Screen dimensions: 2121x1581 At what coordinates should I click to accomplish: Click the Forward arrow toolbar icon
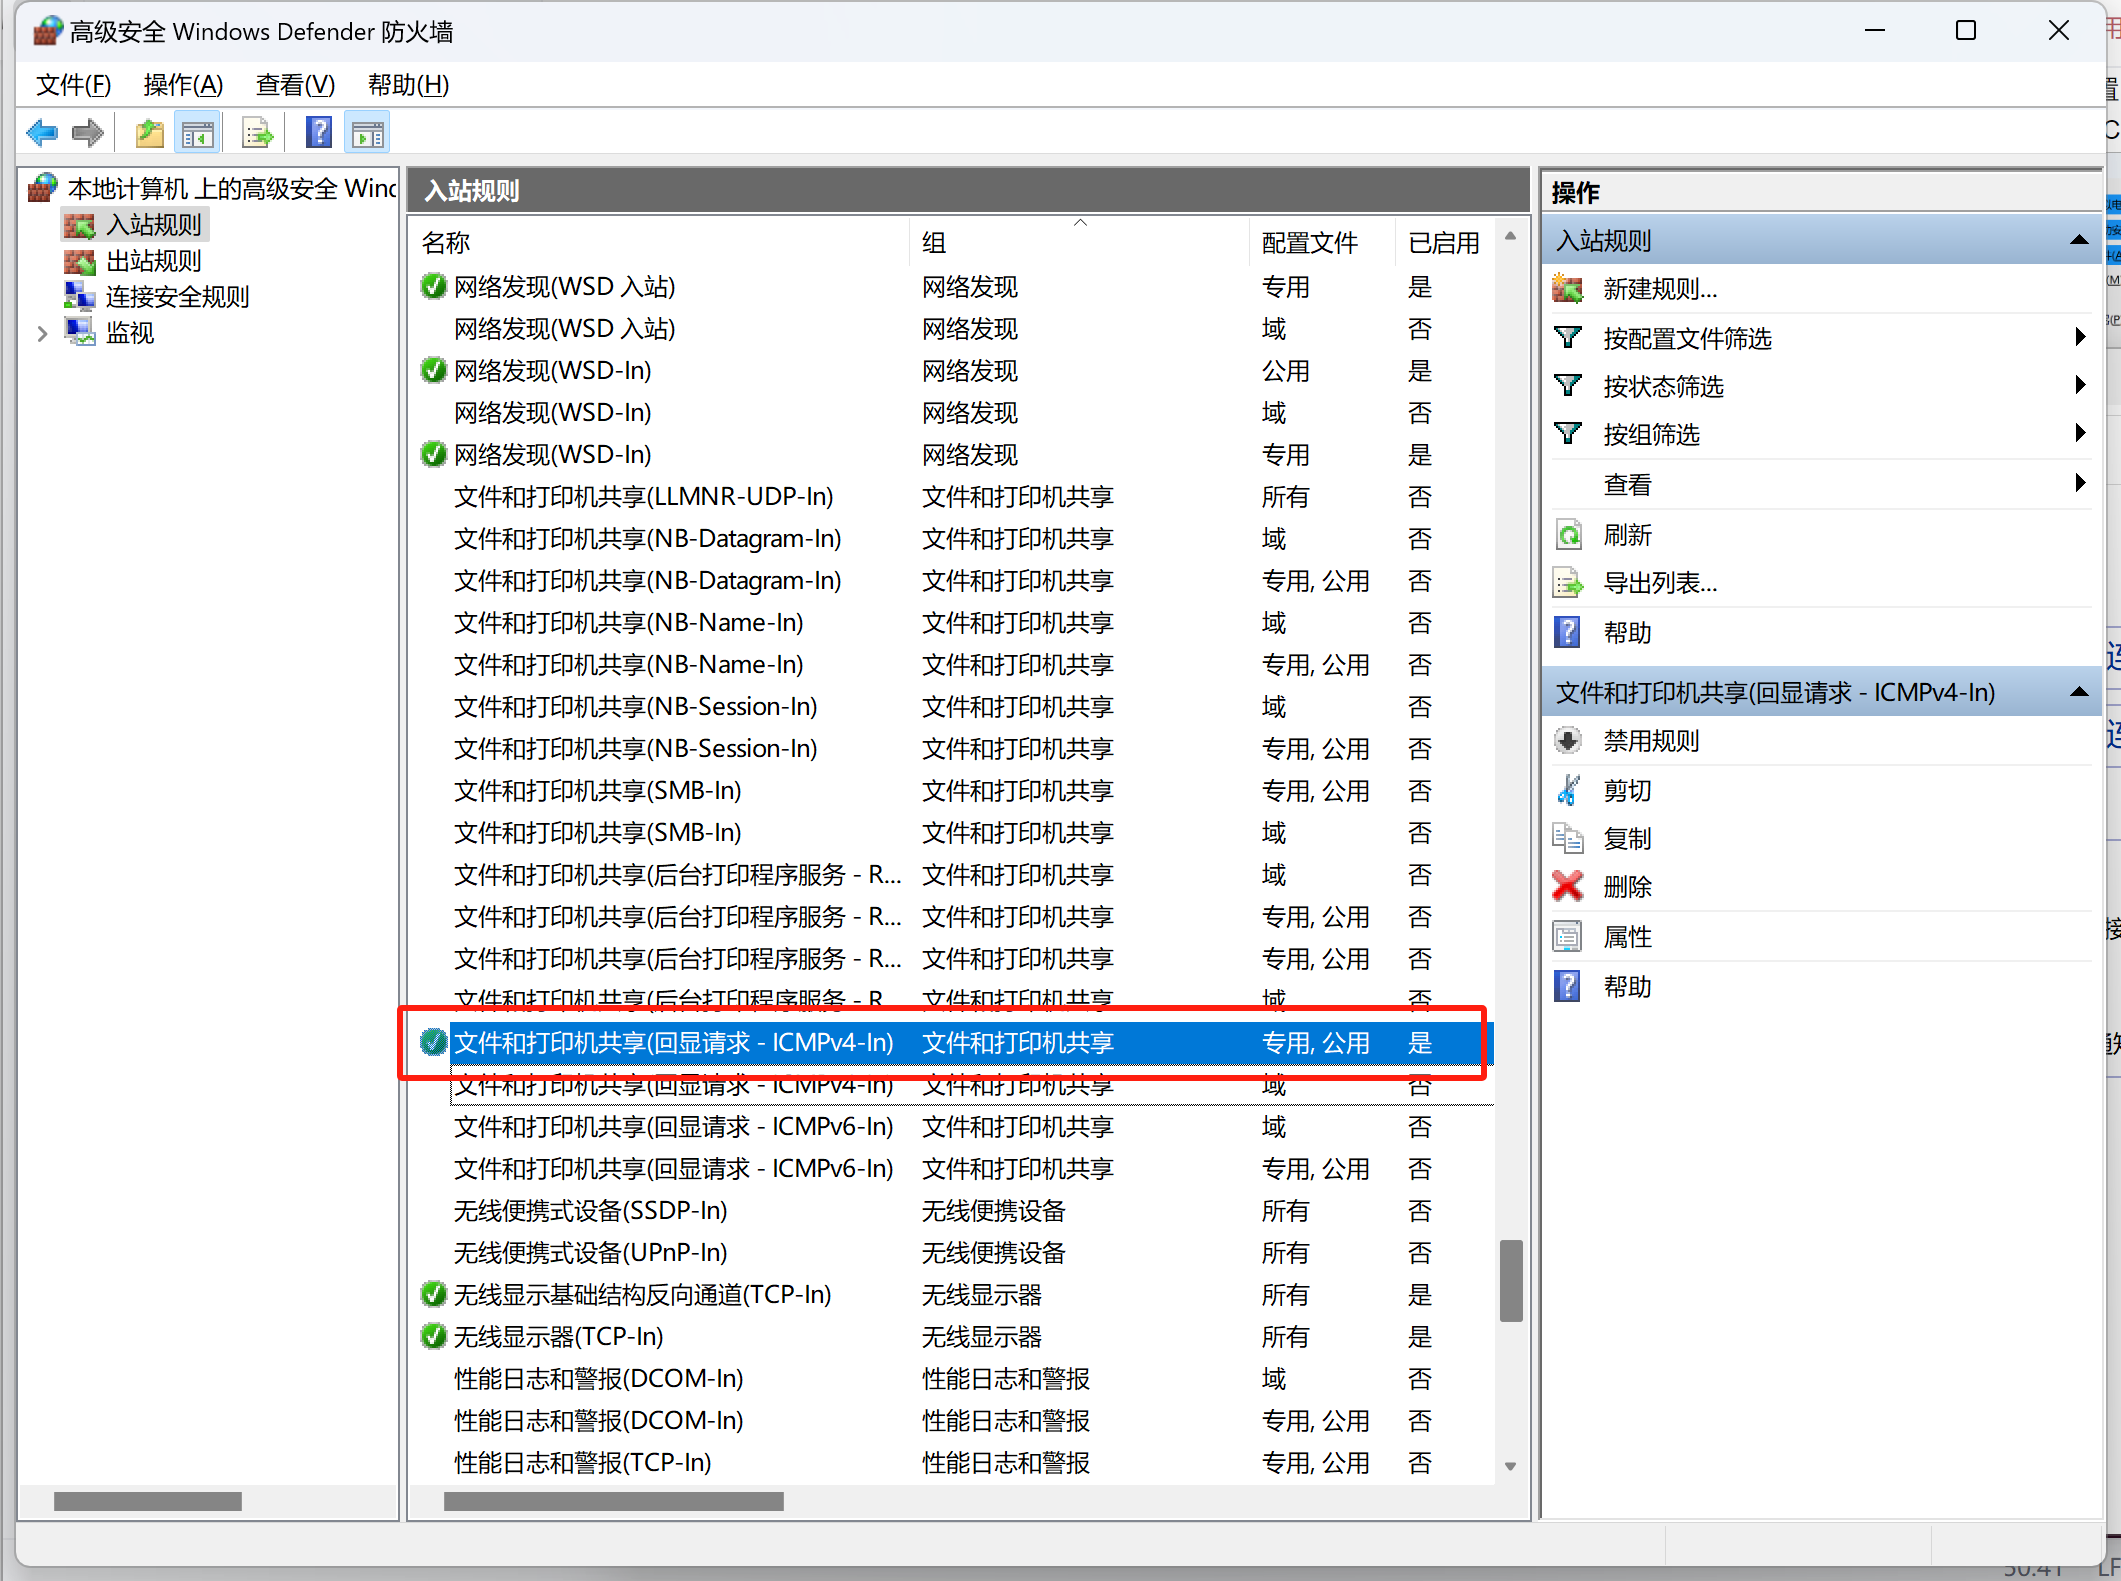pyautogui.click(x=88, y=133)
